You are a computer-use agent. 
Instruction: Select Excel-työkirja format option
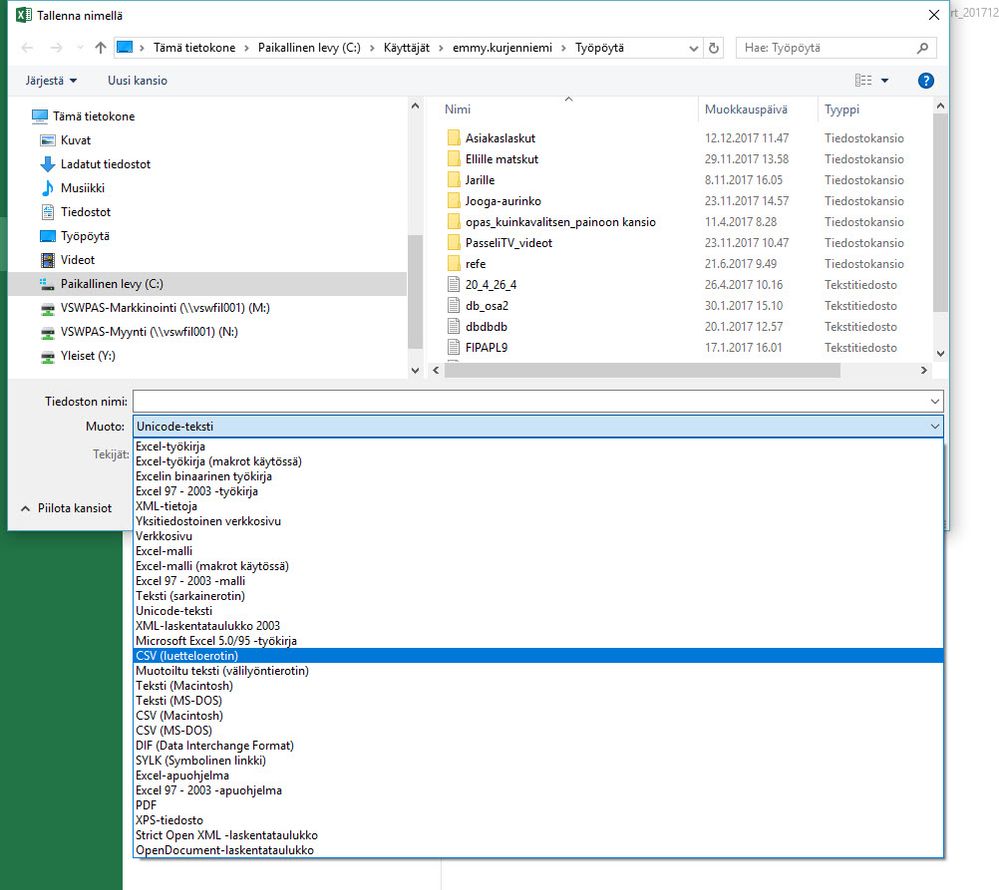[538, 447]
